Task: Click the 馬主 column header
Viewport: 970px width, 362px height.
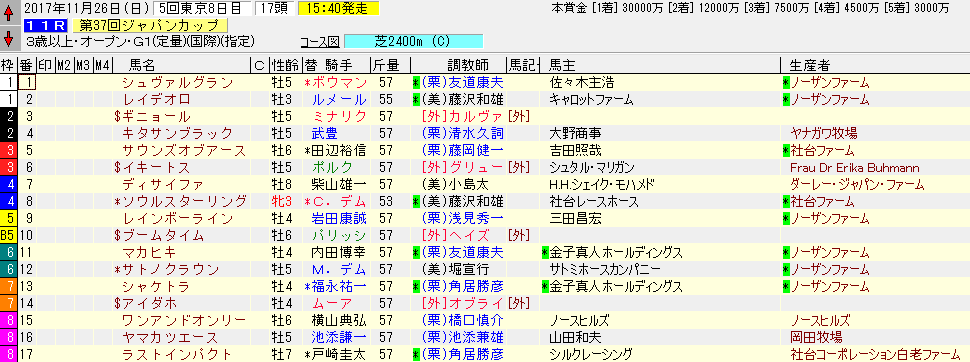Action: click(x=561, y=65)
